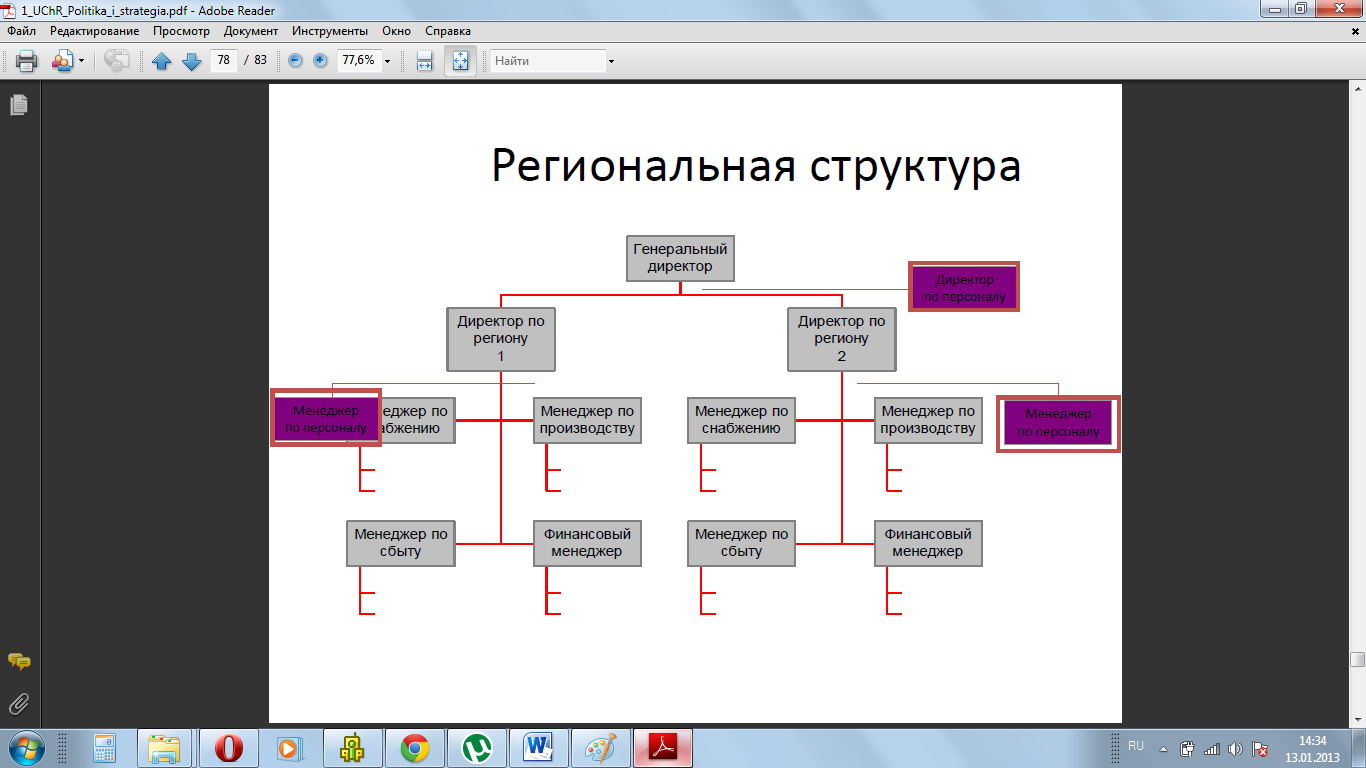Open the Справка menu
The image size is (1366, 768).
tap(448, 31)
